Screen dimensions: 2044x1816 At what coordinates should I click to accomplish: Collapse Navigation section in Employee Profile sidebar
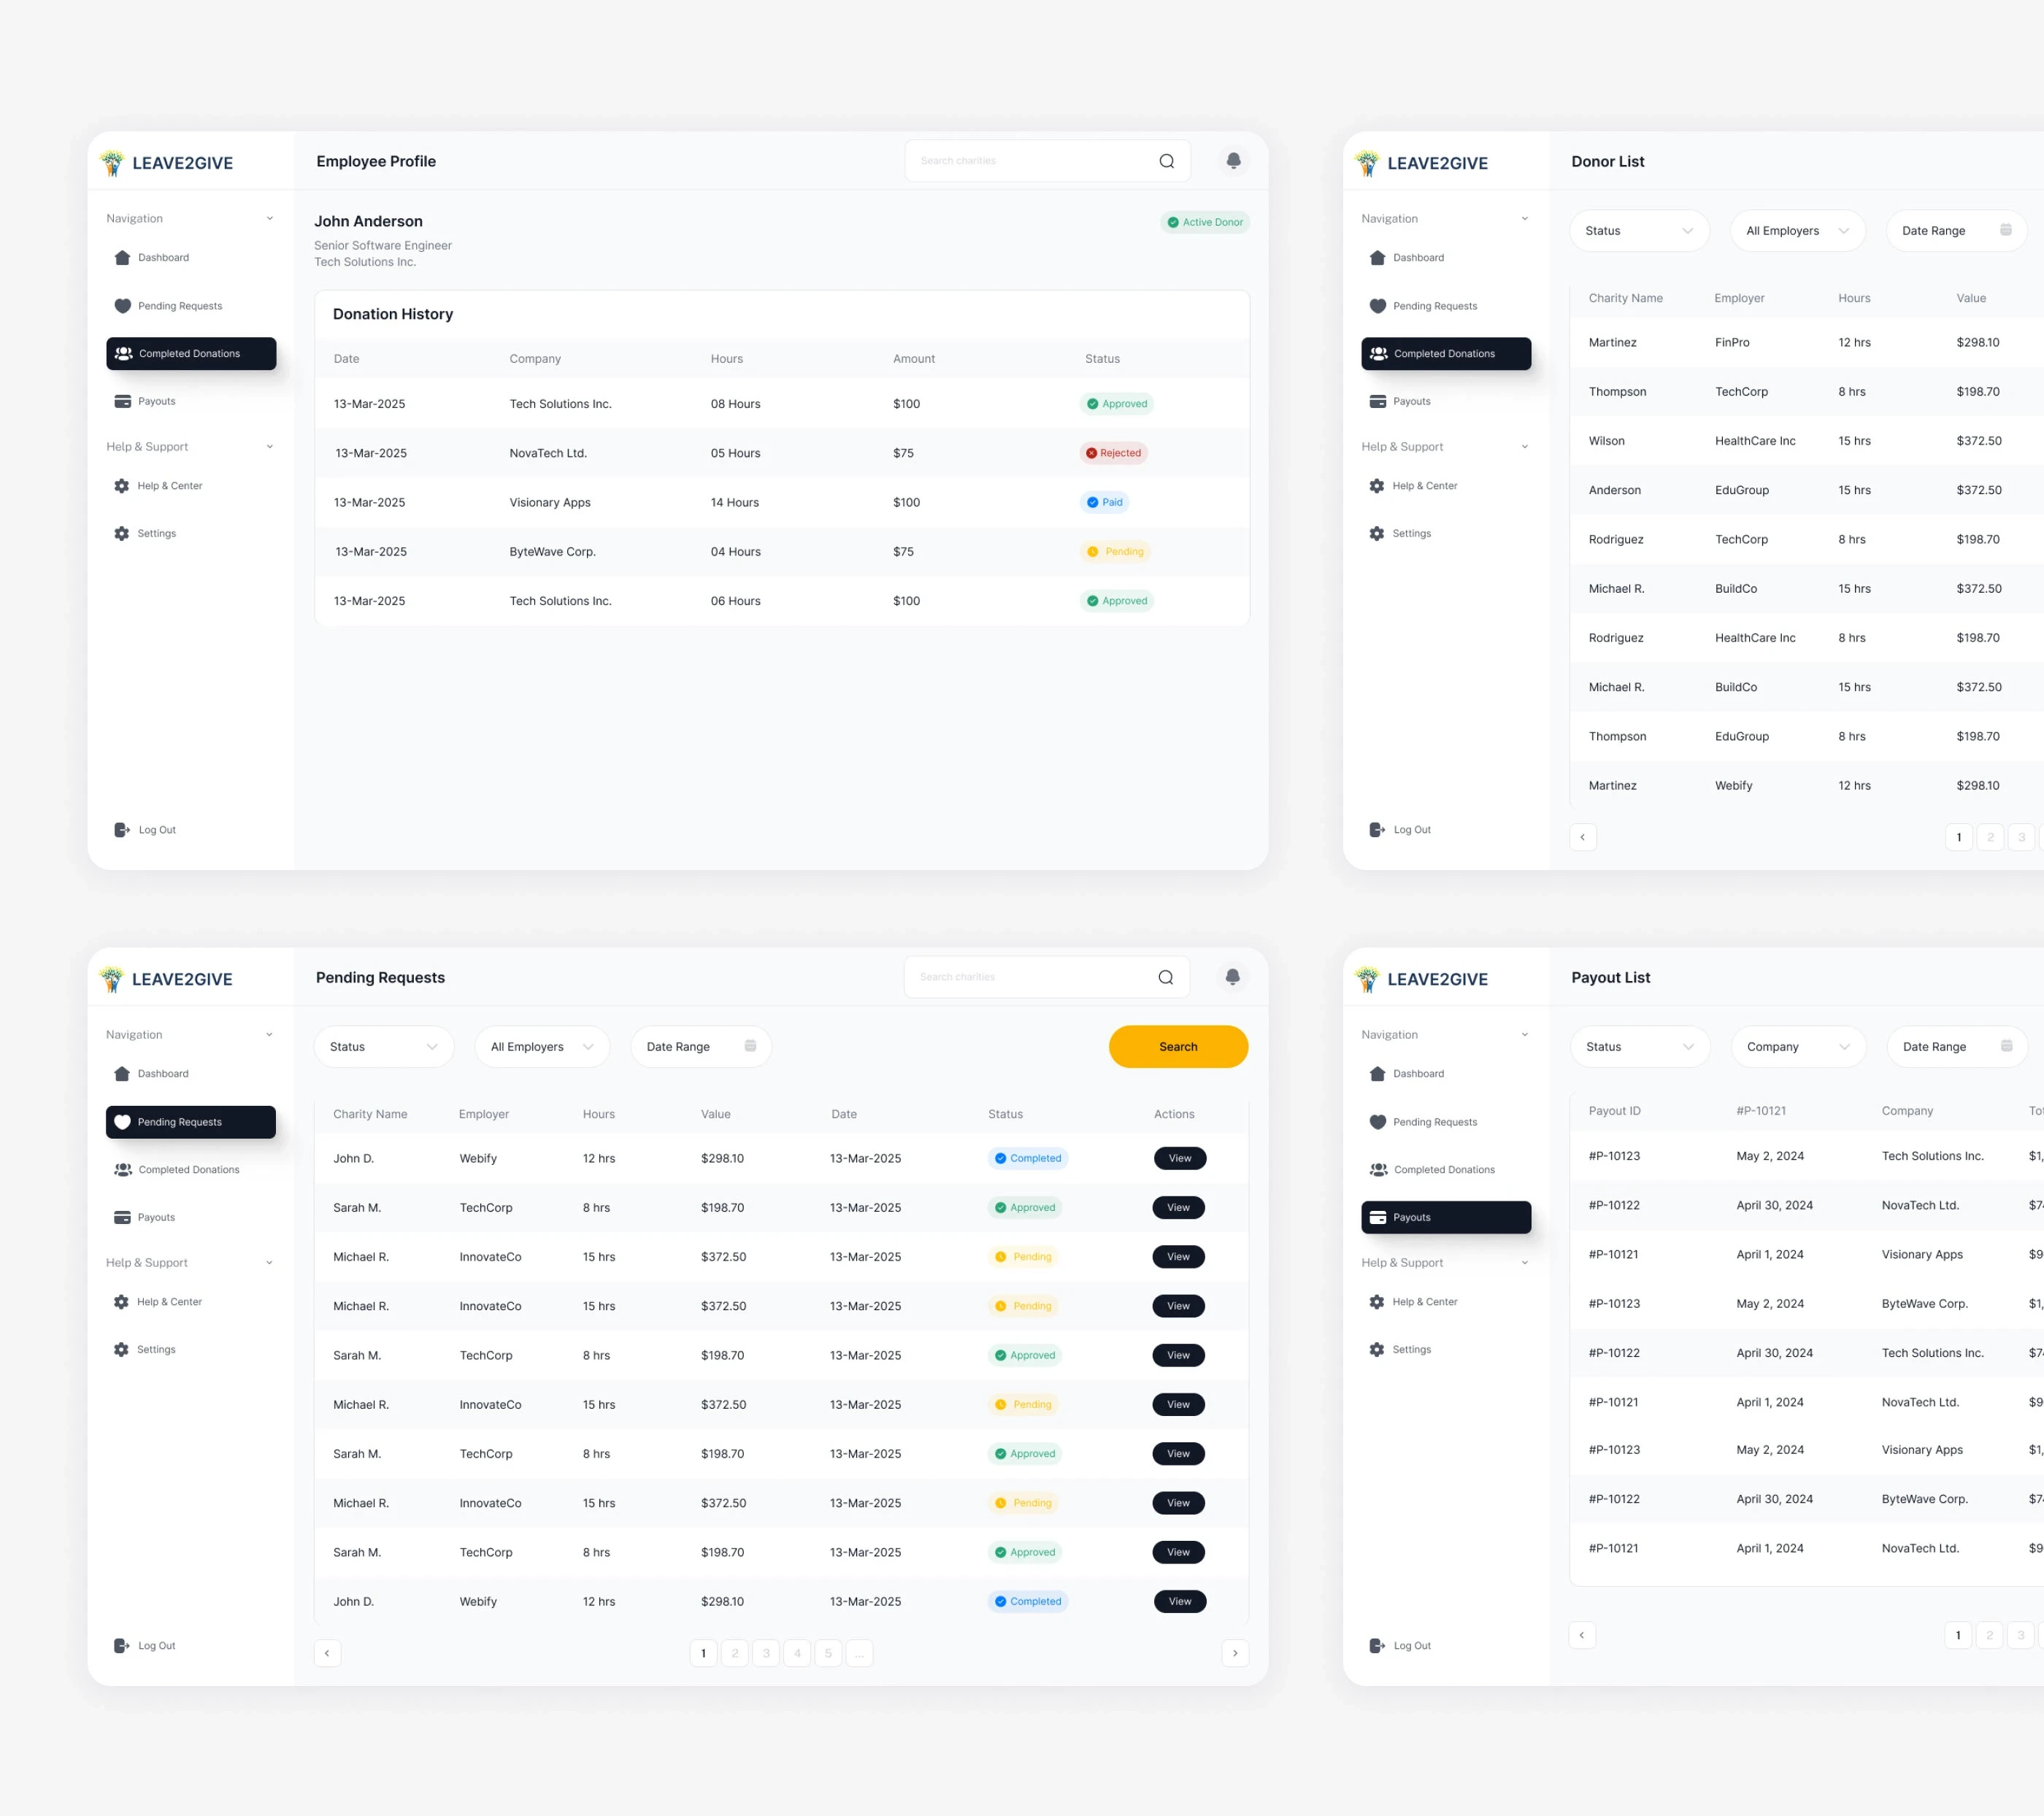click(269, 219)
